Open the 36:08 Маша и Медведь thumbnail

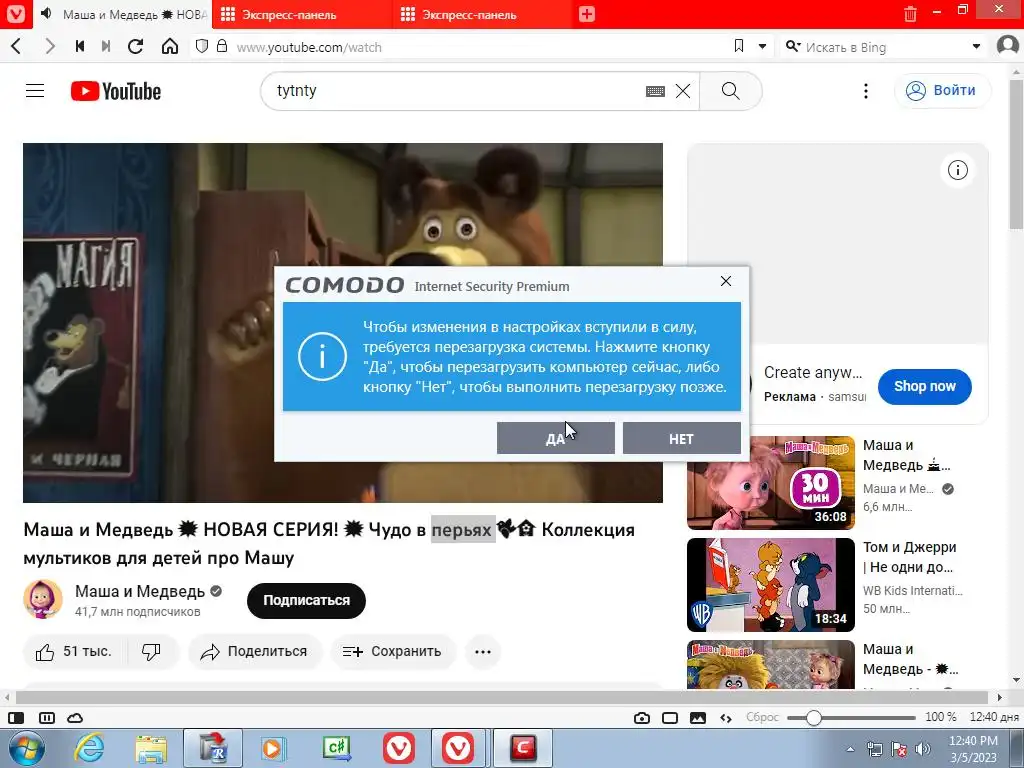click(771, 483)
